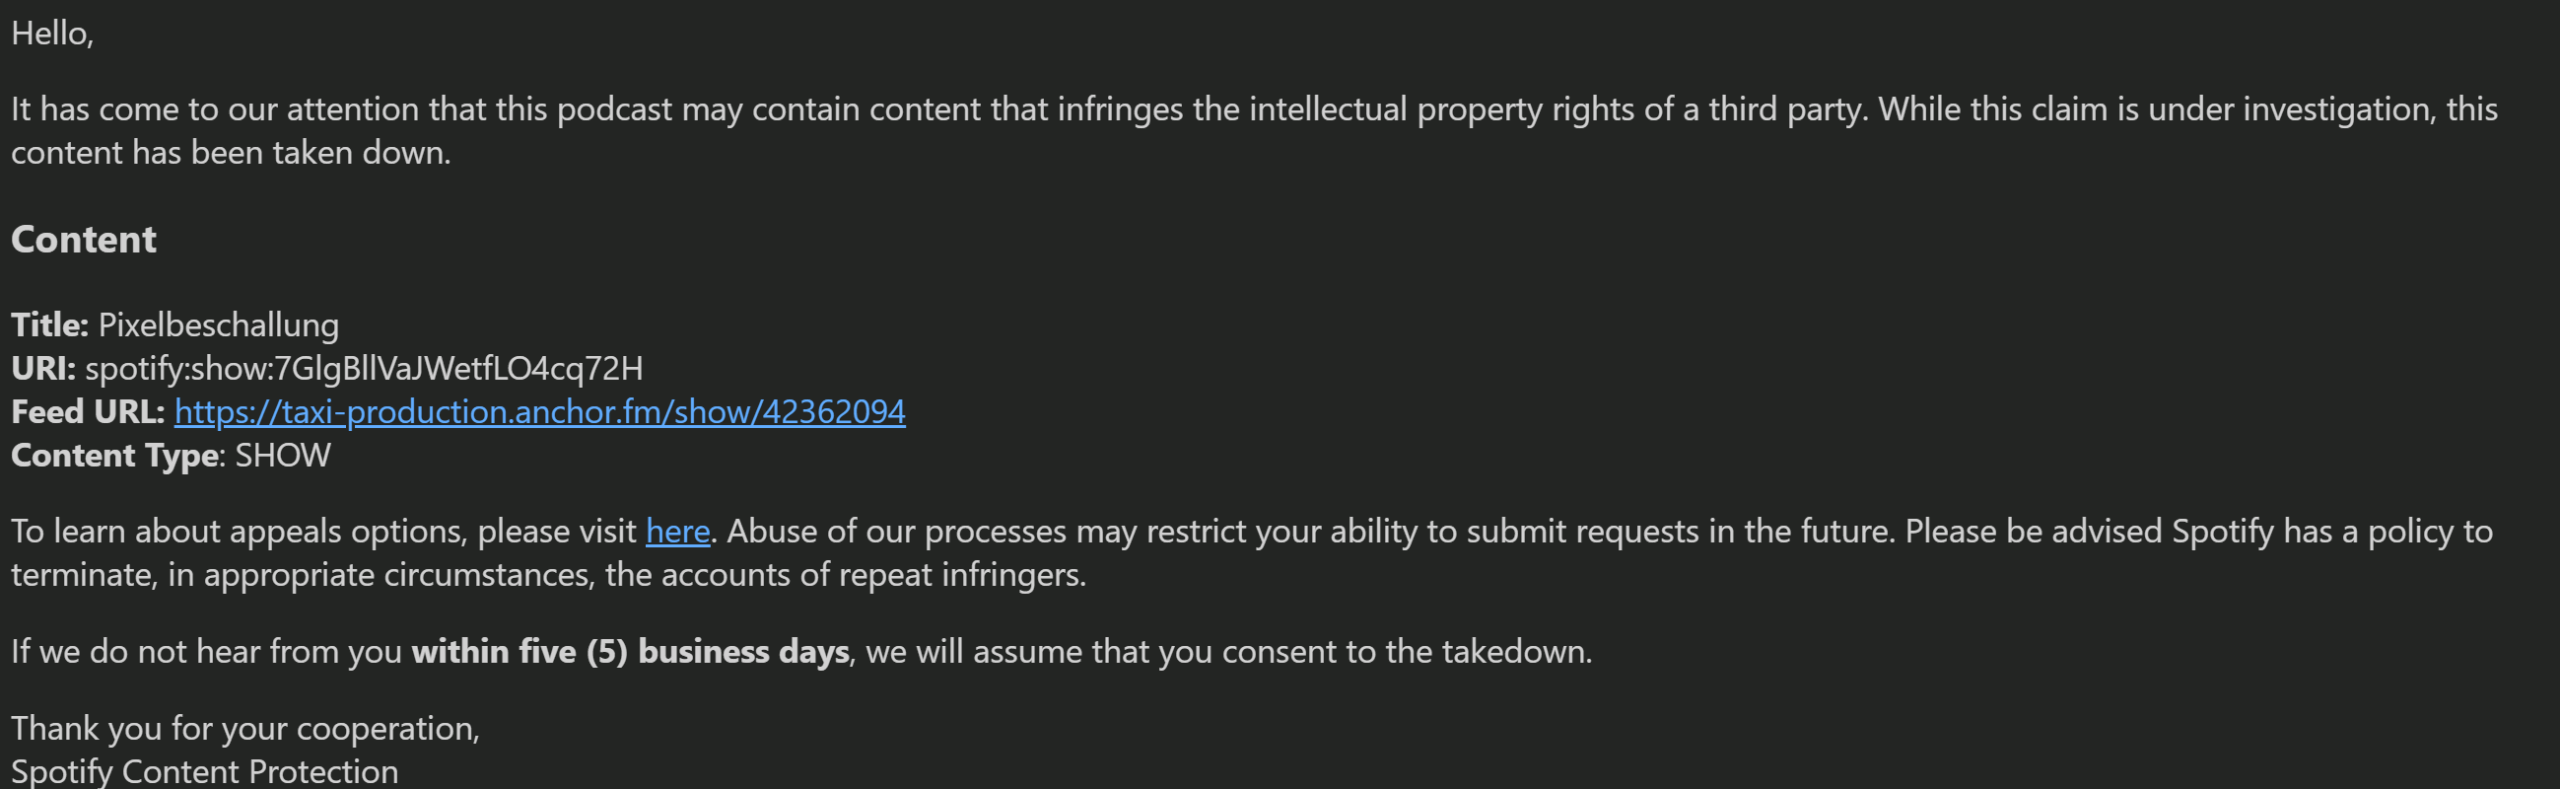Open the taxi-production.anchor.fm feed URL link
Image resolution: width=2560 pixels, height=789 pixels.
[x=540, y=412]
